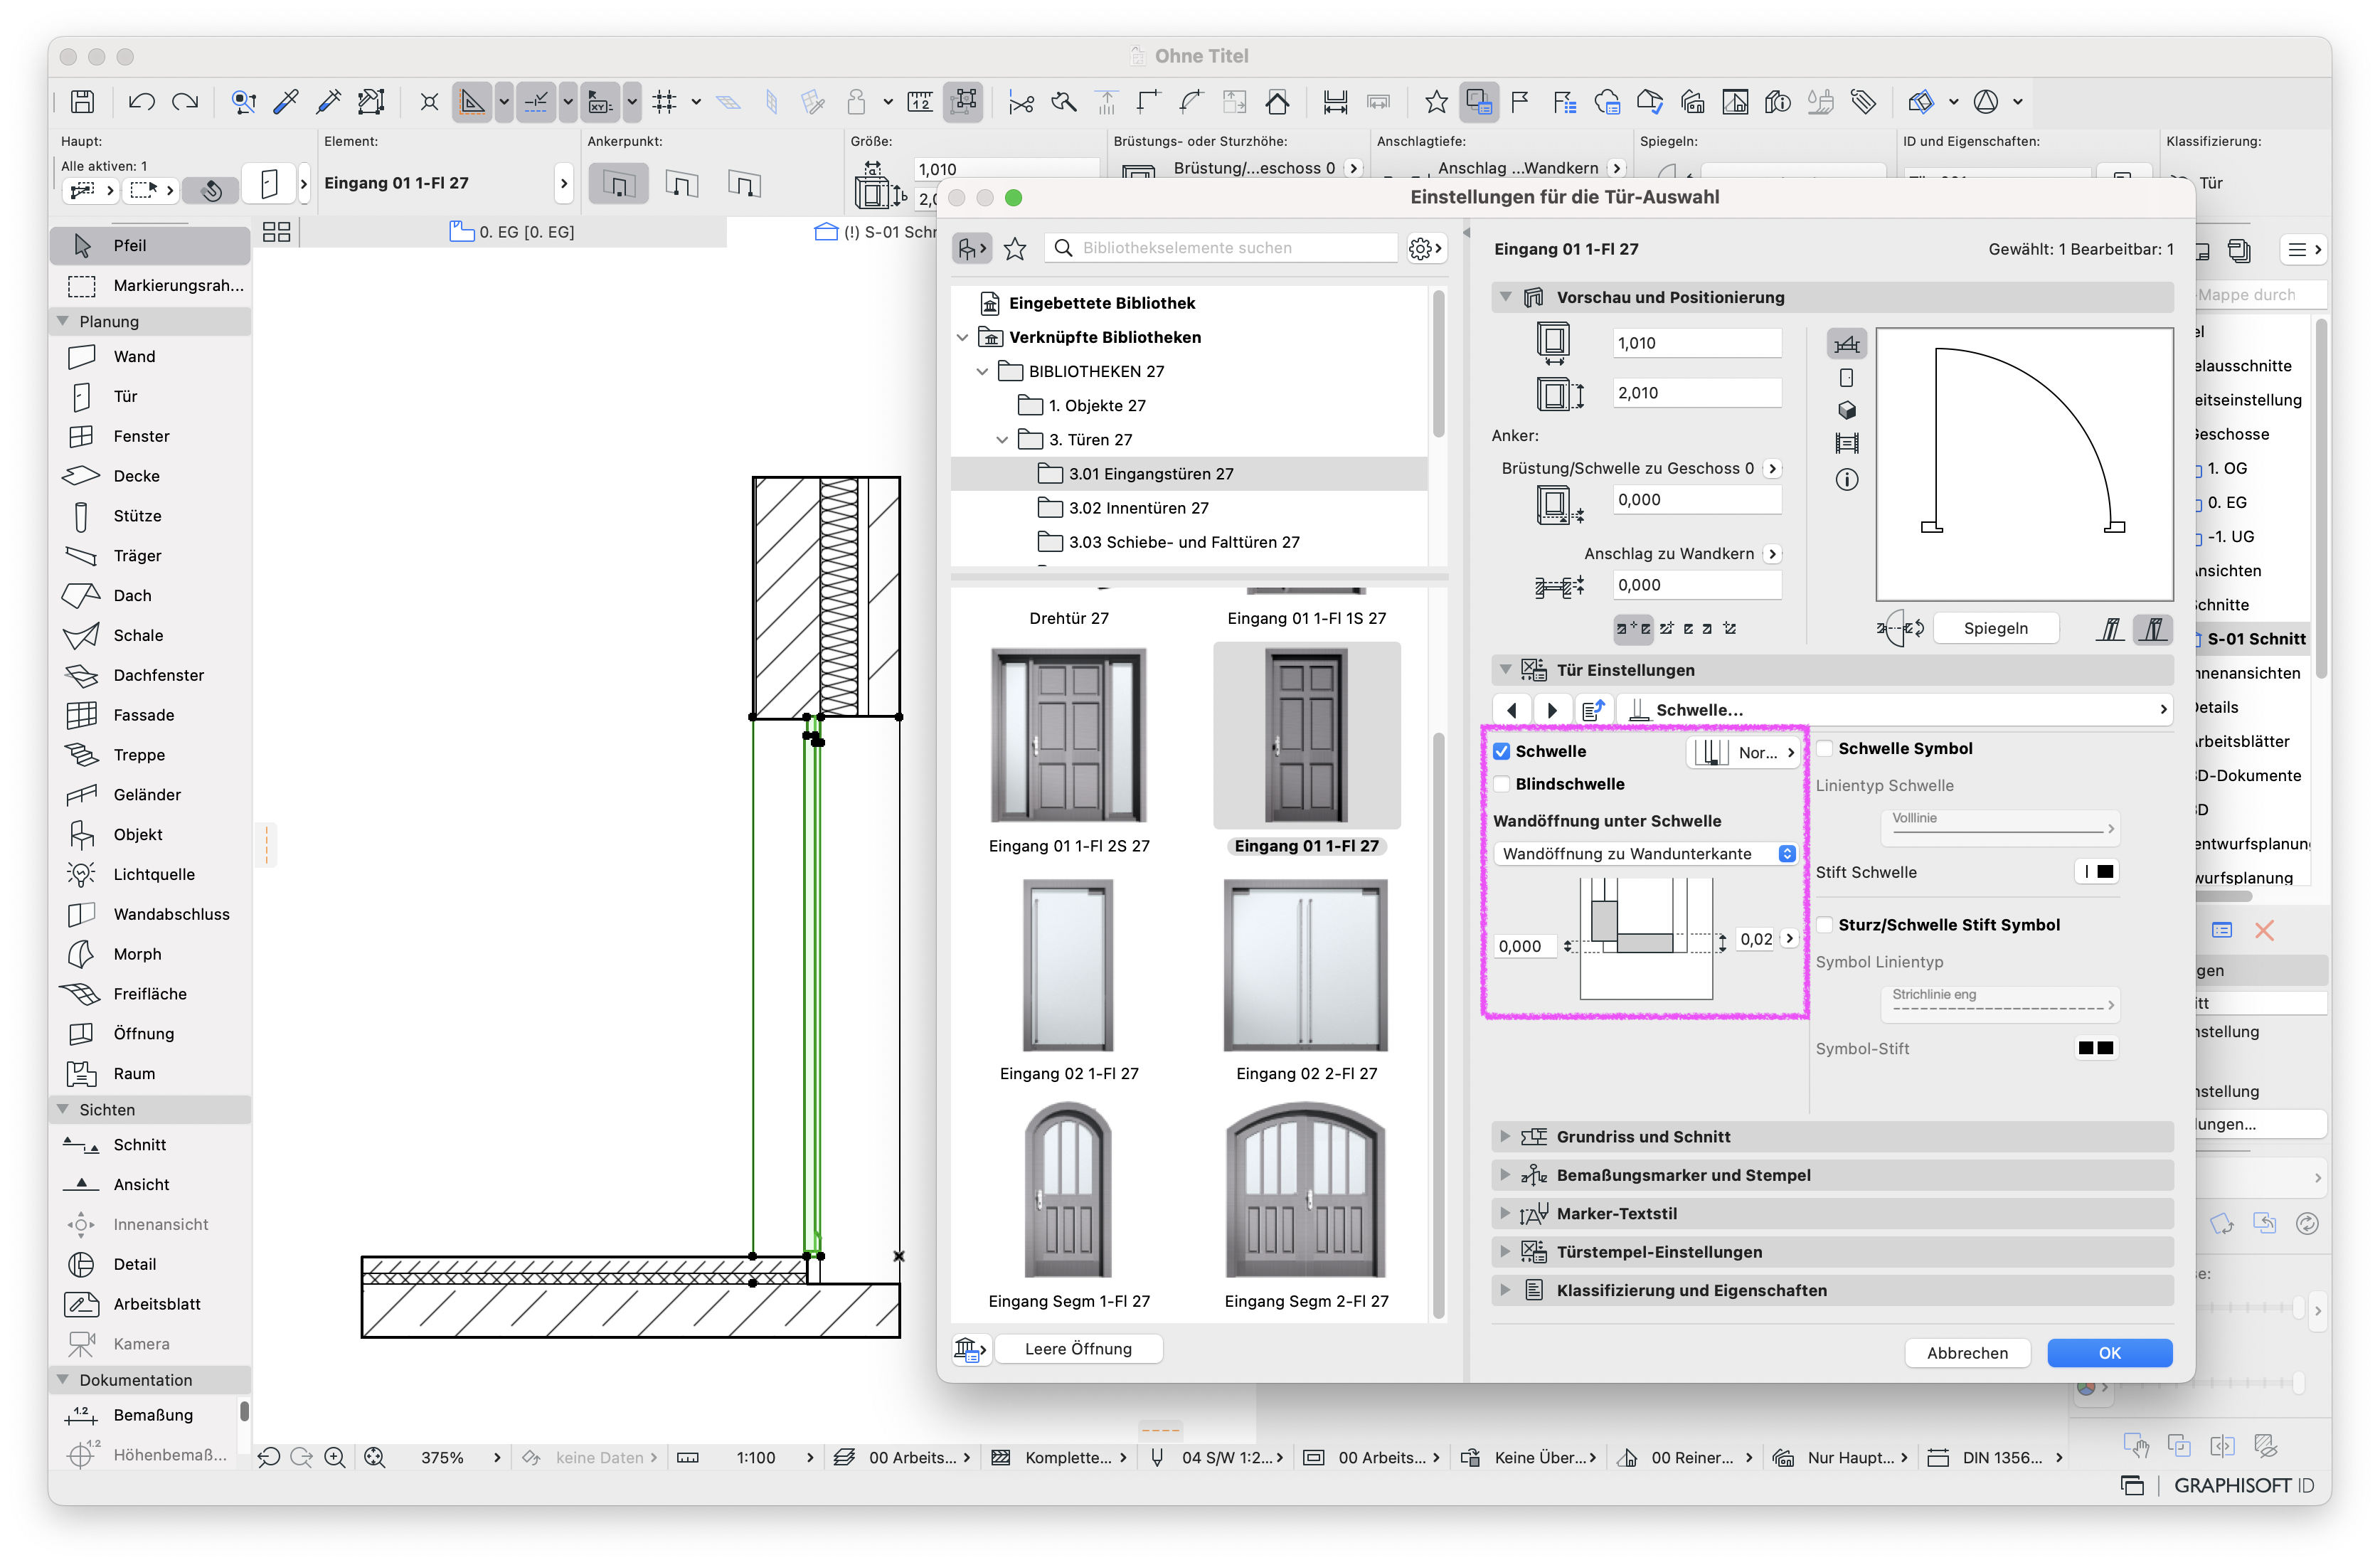Image resolution: width=2380 pixels, height=1565 pixels.
Task: Uncheck the Schwelle checkbox
Action: click(x=1502, y=751)
